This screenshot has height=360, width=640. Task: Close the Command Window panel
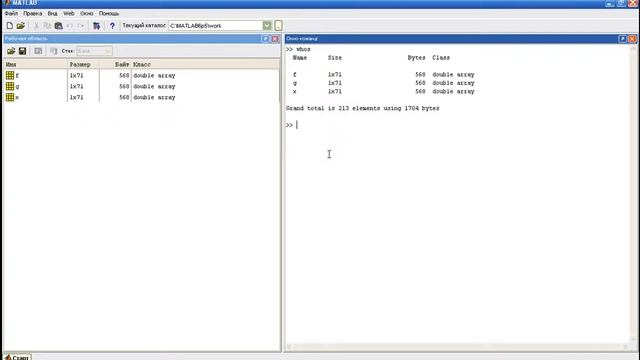coord(632,39)
